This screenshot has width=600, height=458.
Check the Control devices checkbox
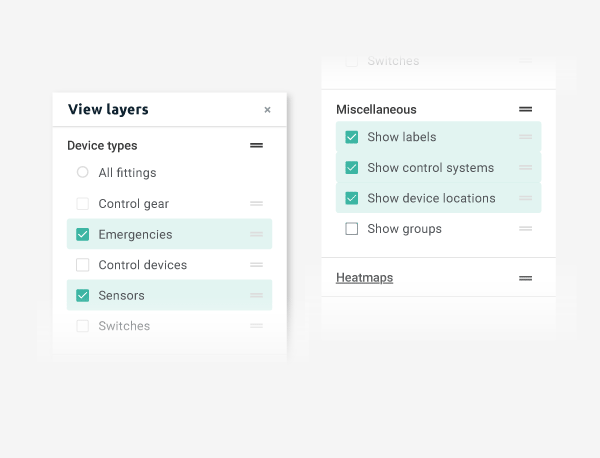coord(82,265)
